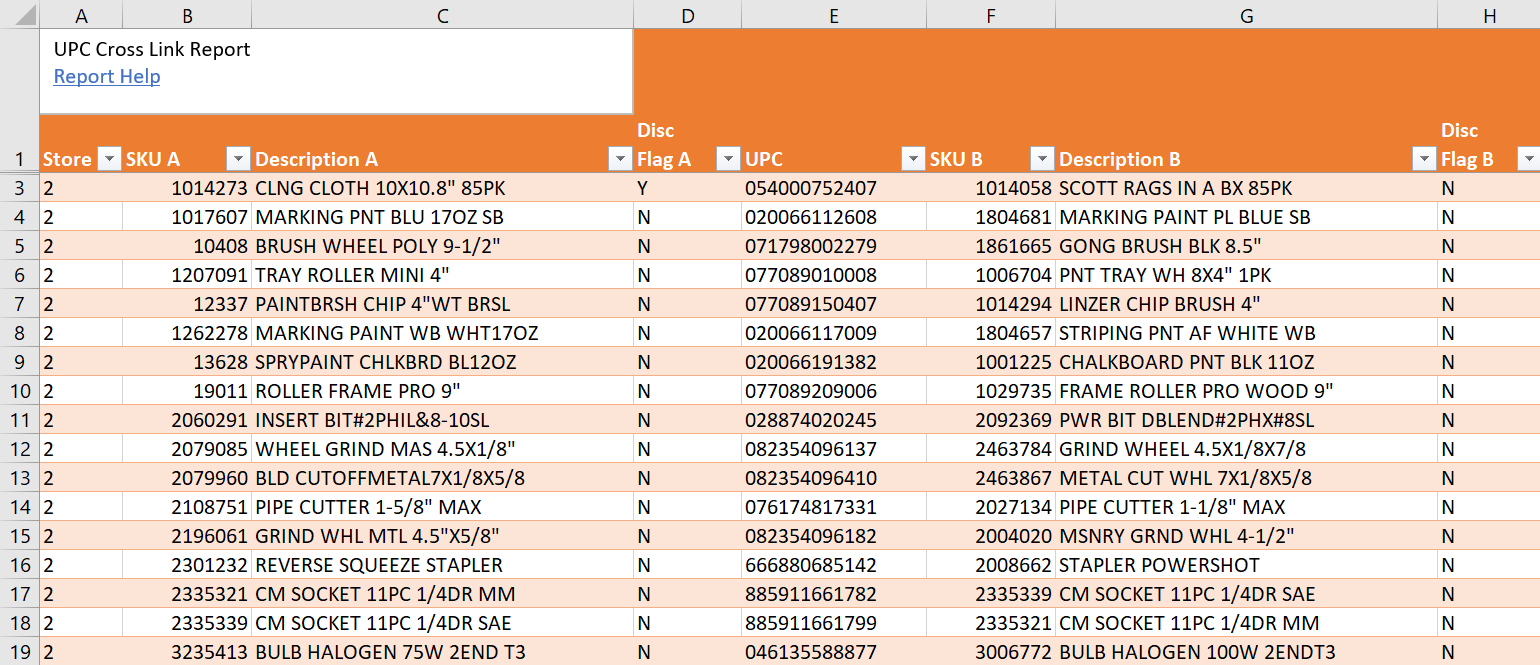This screenshot has width=1540, height=665.
Task: Open the Store column filter dropdown
Action: pos(109,159)
